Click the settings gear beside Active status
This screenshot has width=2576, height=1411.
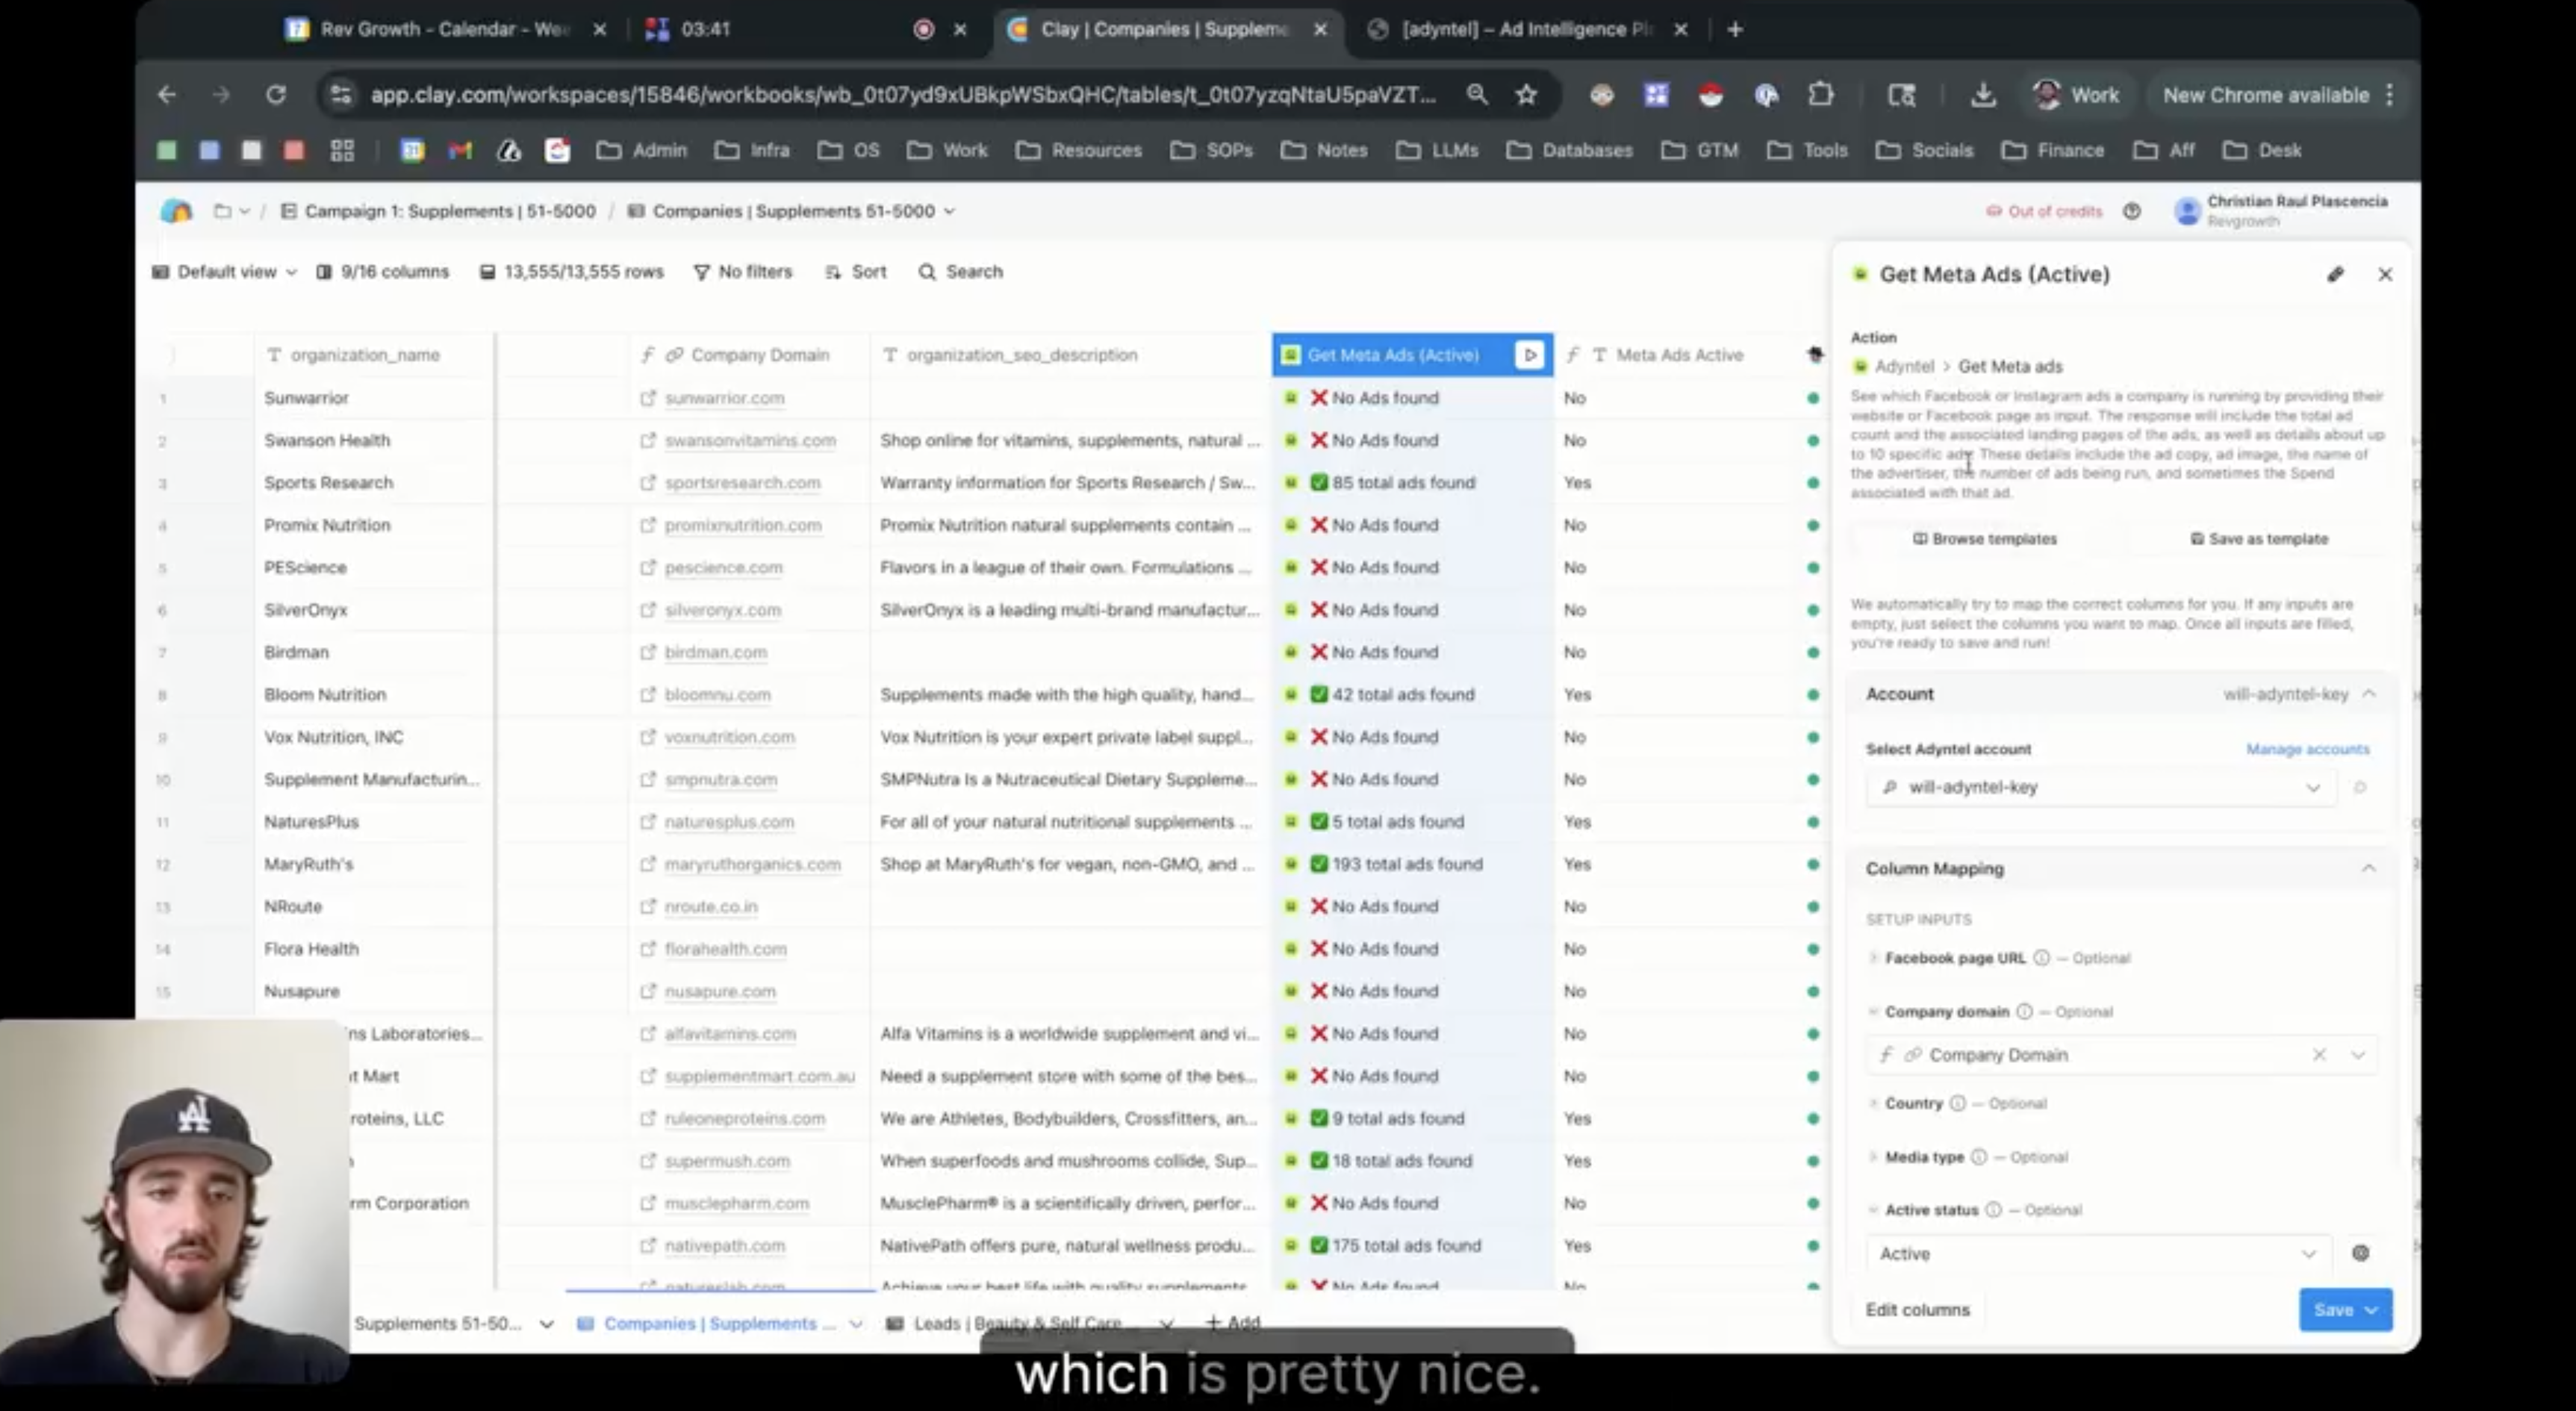(2360, 1253)
